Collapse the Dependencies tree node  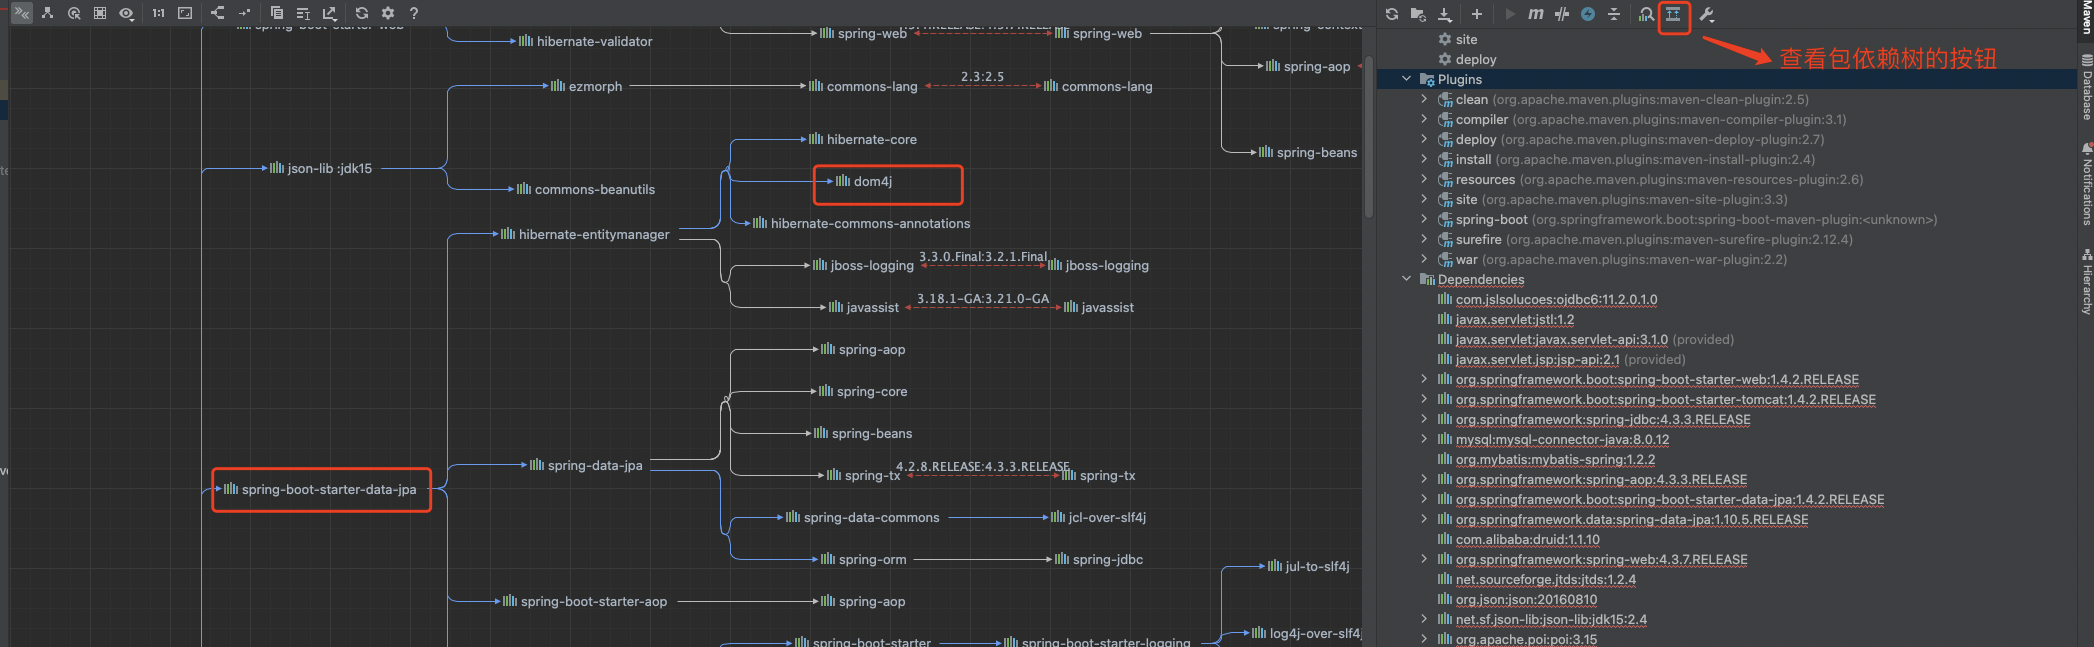point(1407,279)
